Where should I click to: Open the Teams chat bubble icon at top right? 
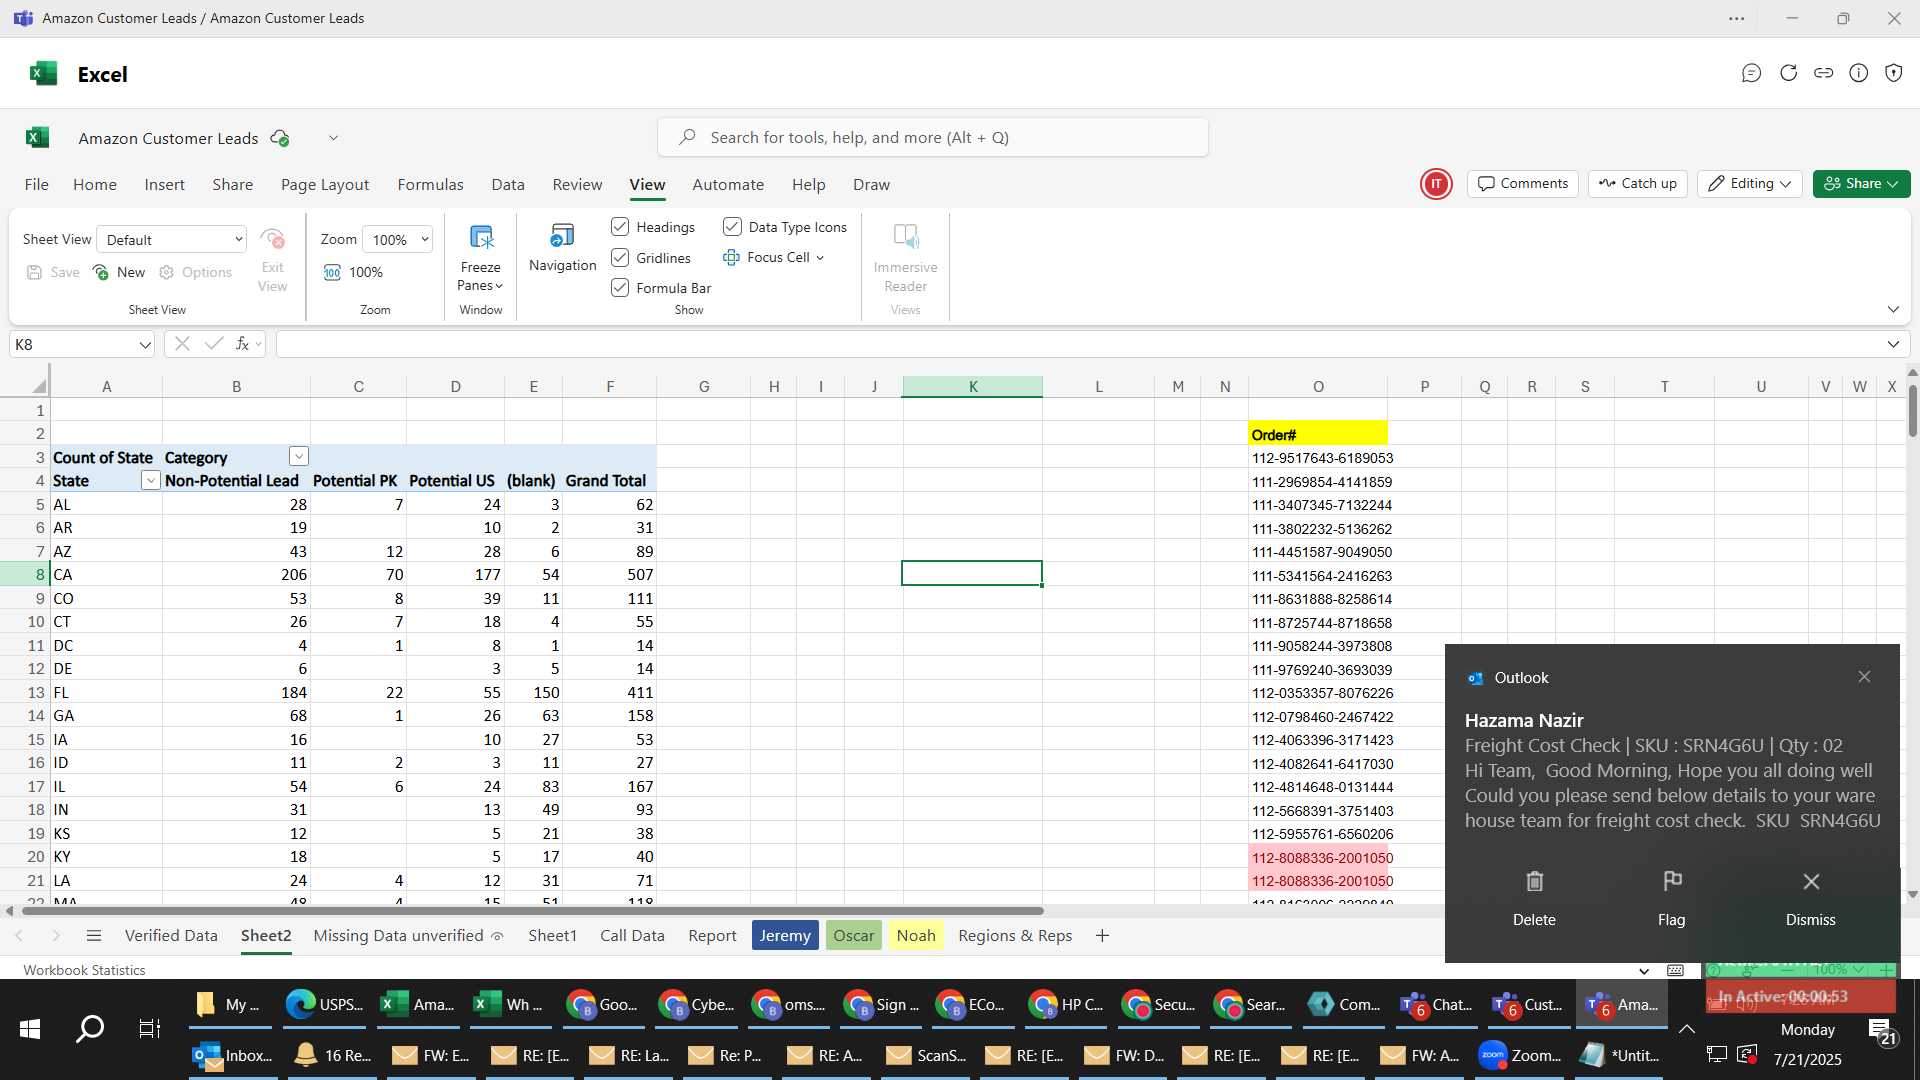tap(1751, 73)
